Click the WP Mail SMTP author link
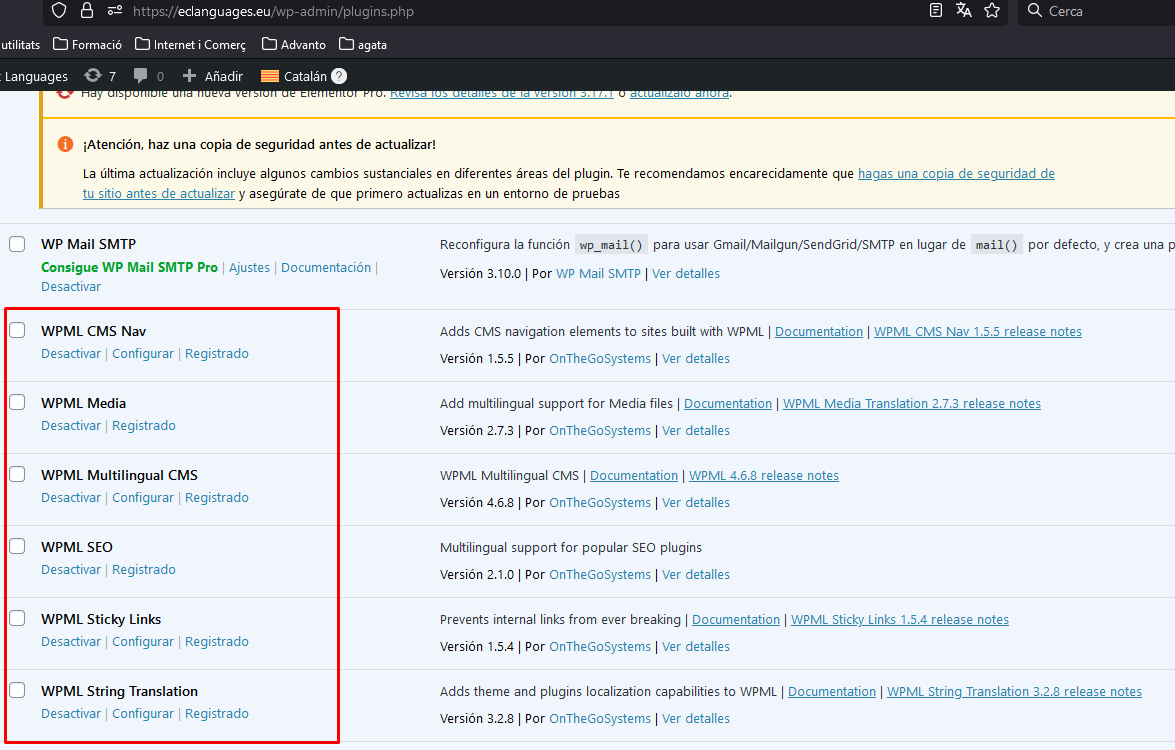The width and height of the screenshot is (1175, 750). (x=598, y=273)
